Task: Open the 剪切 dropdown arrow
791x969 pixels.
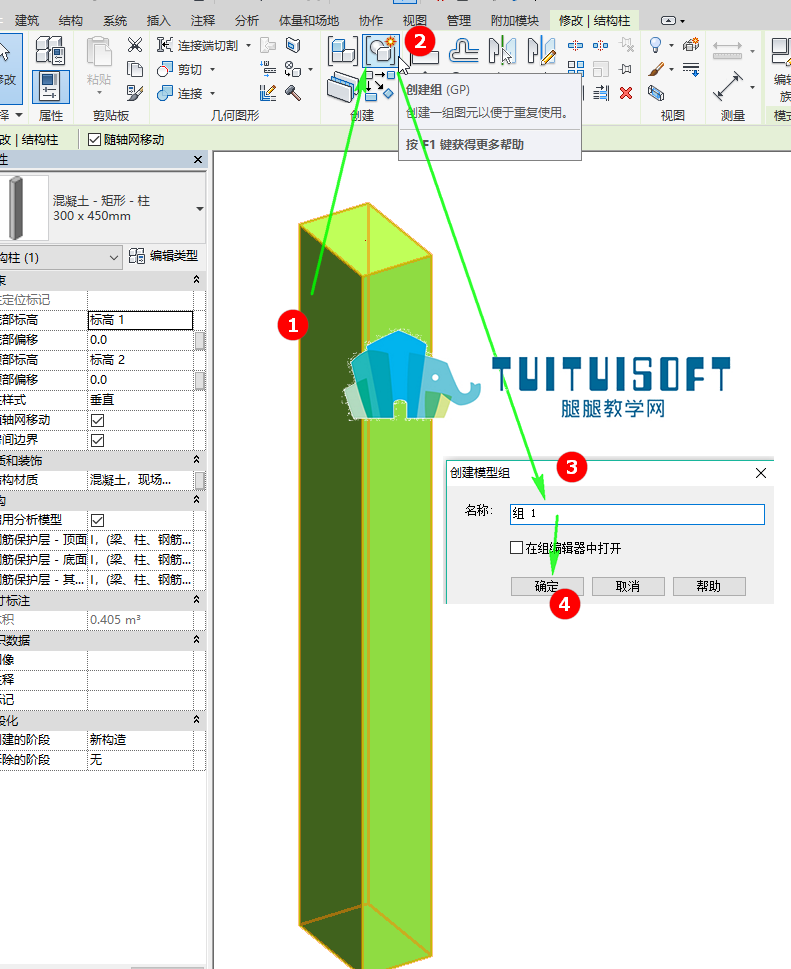Action: point(213,69)
